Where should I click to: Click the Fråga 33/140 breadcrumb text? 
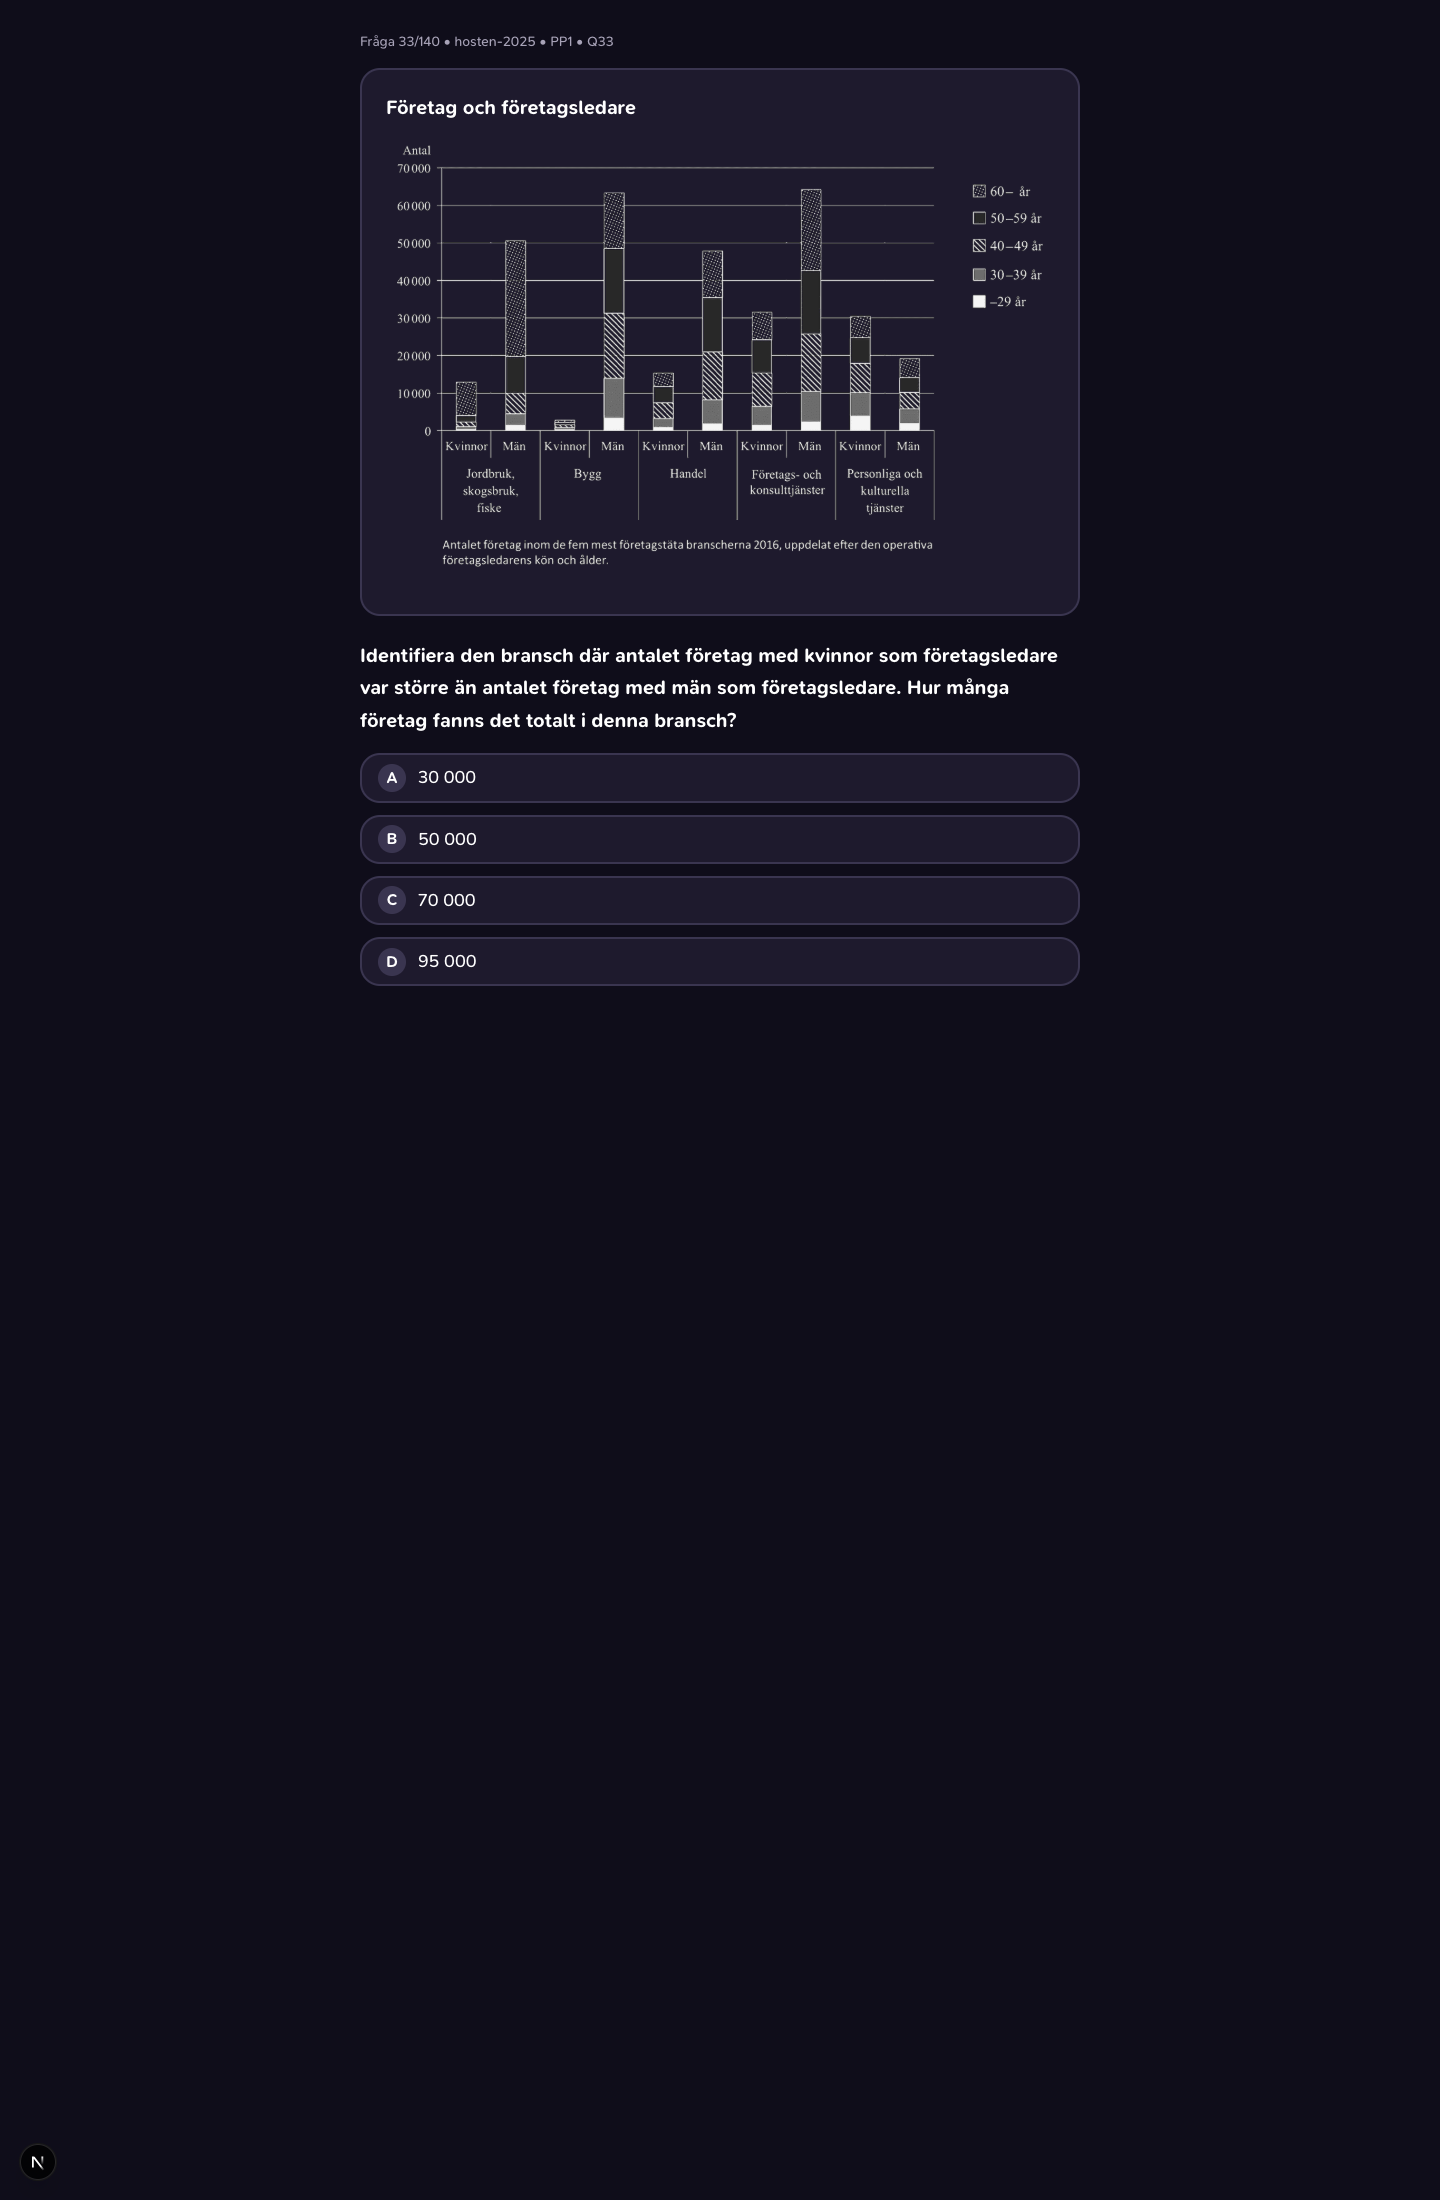coord(400,42)
